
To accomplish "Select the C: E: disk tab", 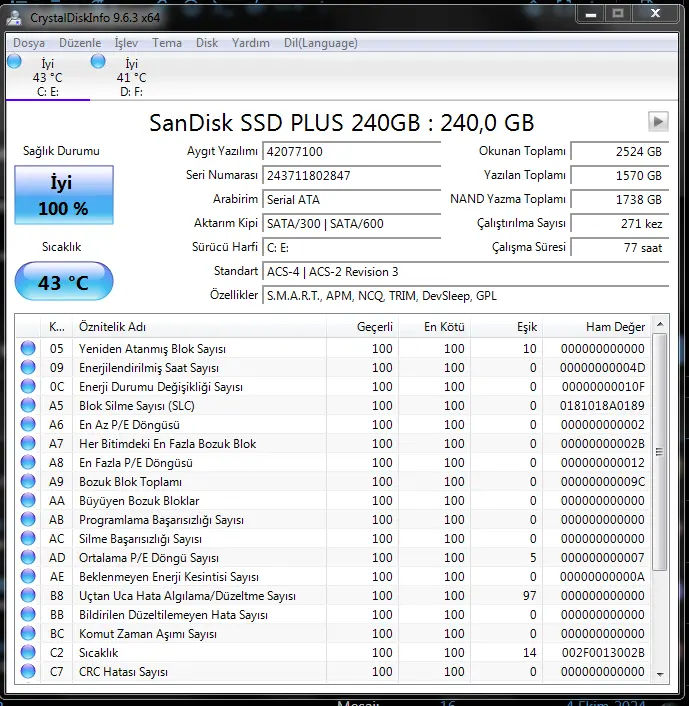I will click(x=48, y=77).
